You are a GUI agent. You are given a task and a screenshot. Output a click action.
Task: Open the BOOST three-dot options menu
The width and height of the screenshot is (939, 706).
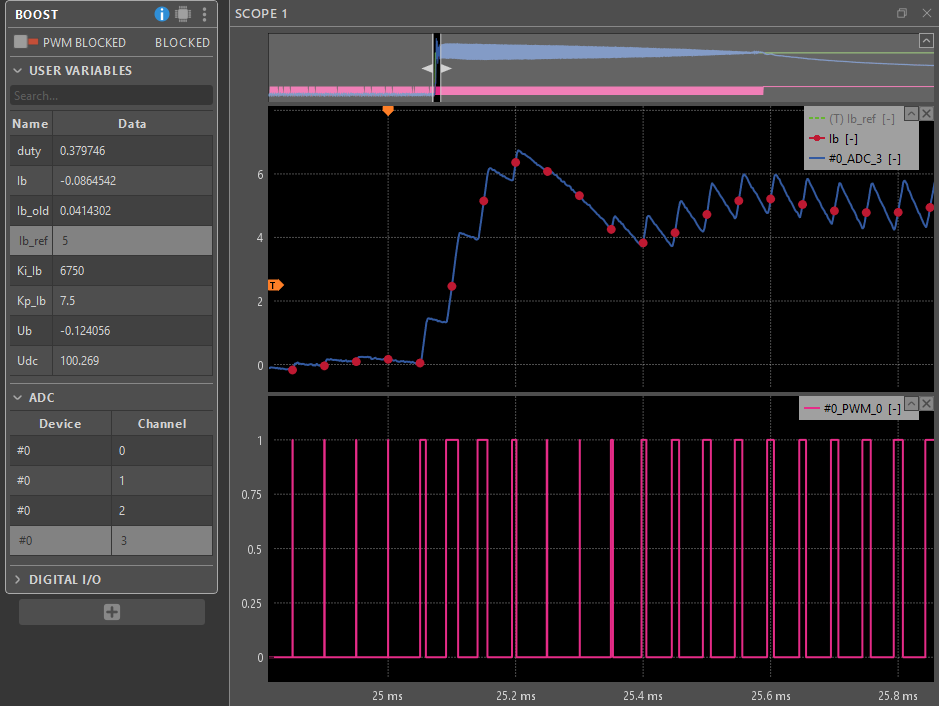[x=204, y=14]
